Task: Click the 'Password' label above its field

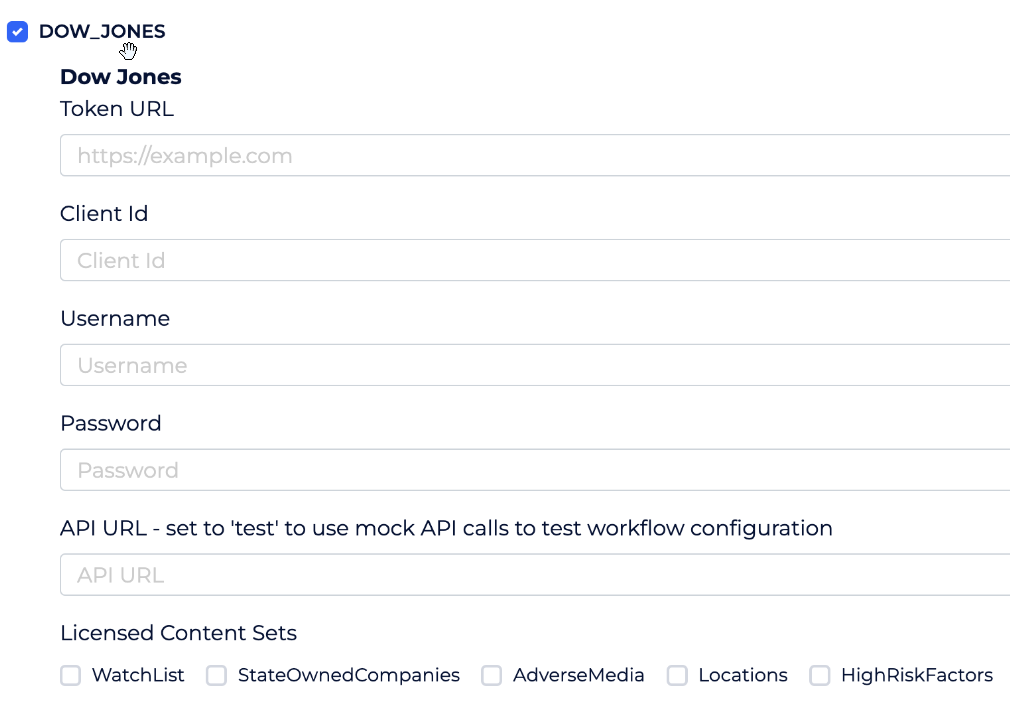Action: [x=111, y=424]
